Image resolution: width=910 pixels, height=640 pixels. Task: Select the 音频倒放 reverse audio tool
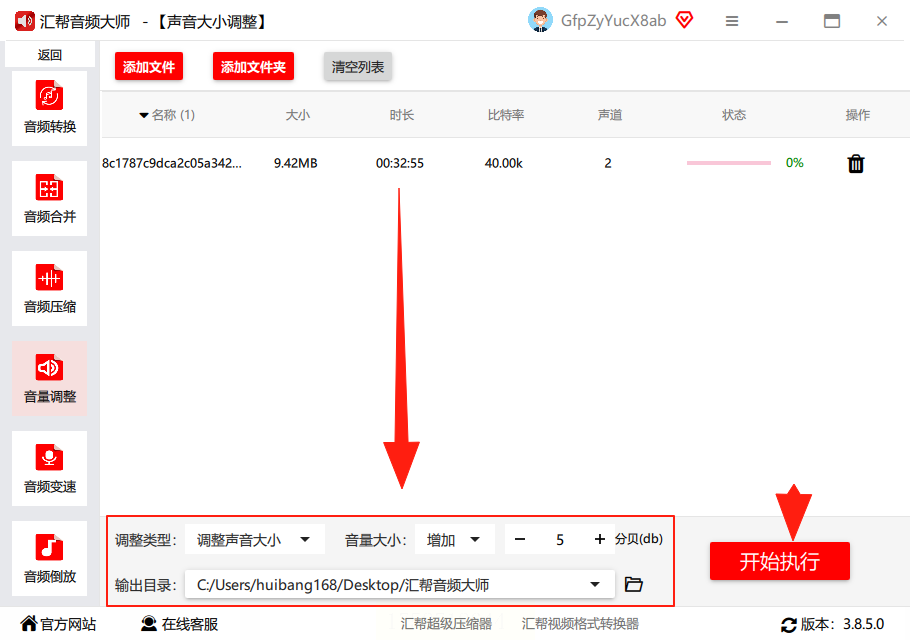pyautogui.click(x=49, y=558)
